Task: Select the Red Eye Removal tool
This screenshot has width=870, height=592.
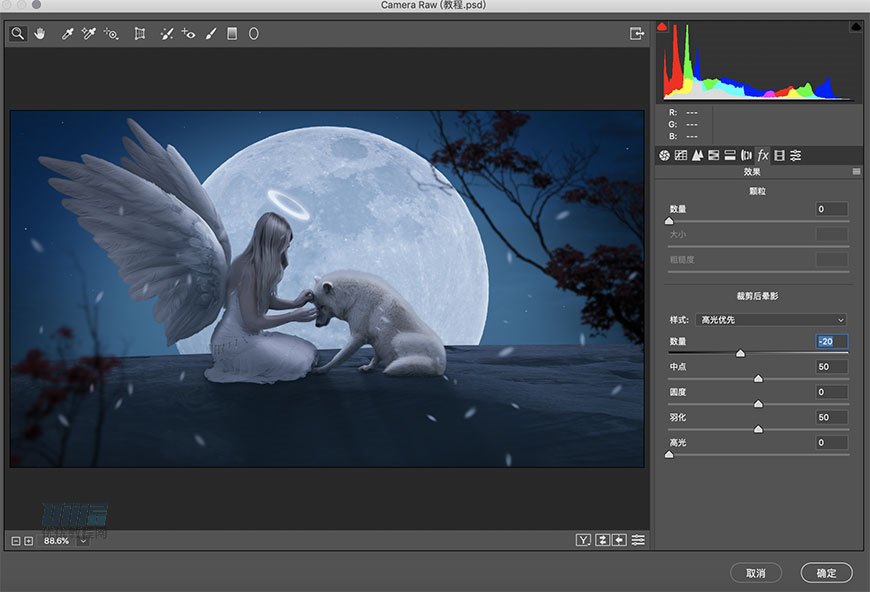Action: click(x=188, y=34)
